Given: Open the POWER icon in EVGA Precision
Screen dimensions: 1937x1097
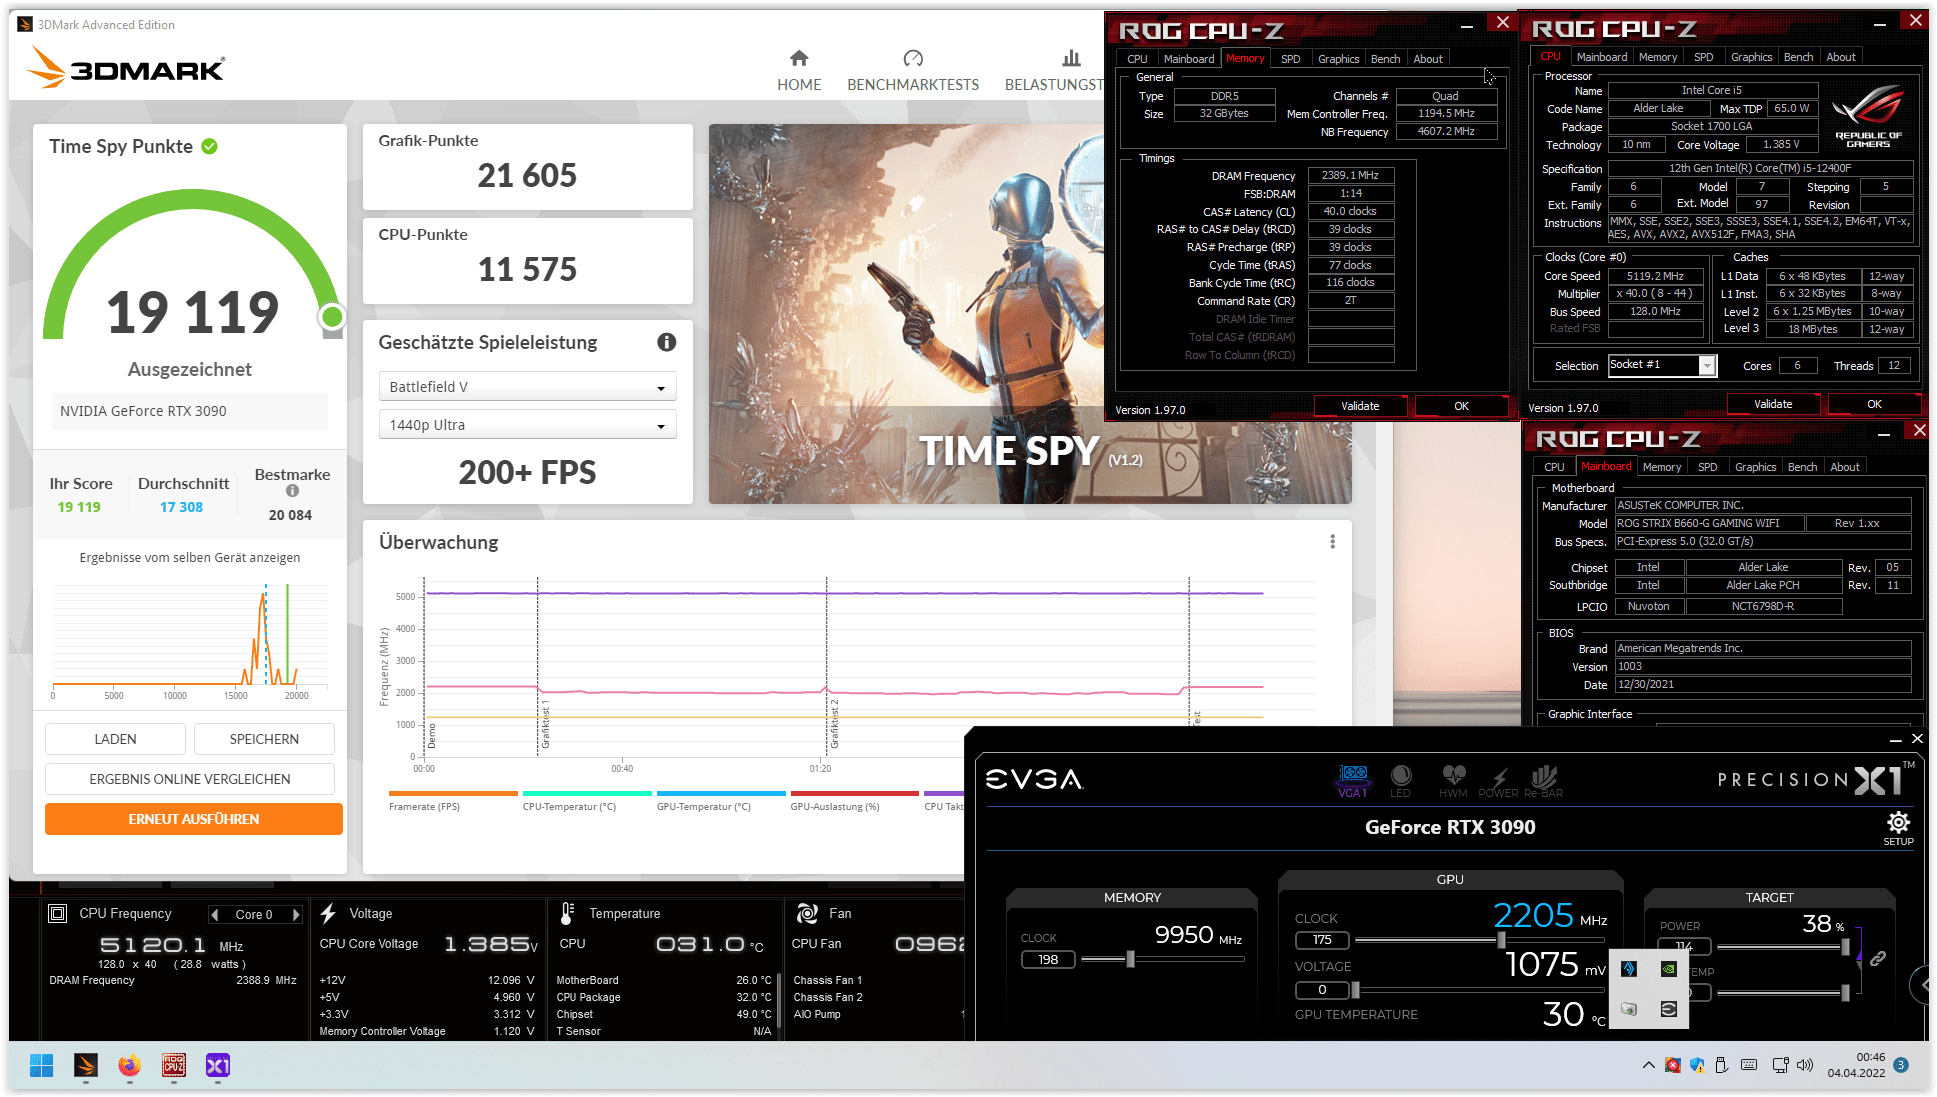Looking at the screenshot, I should pos(1498,780).
